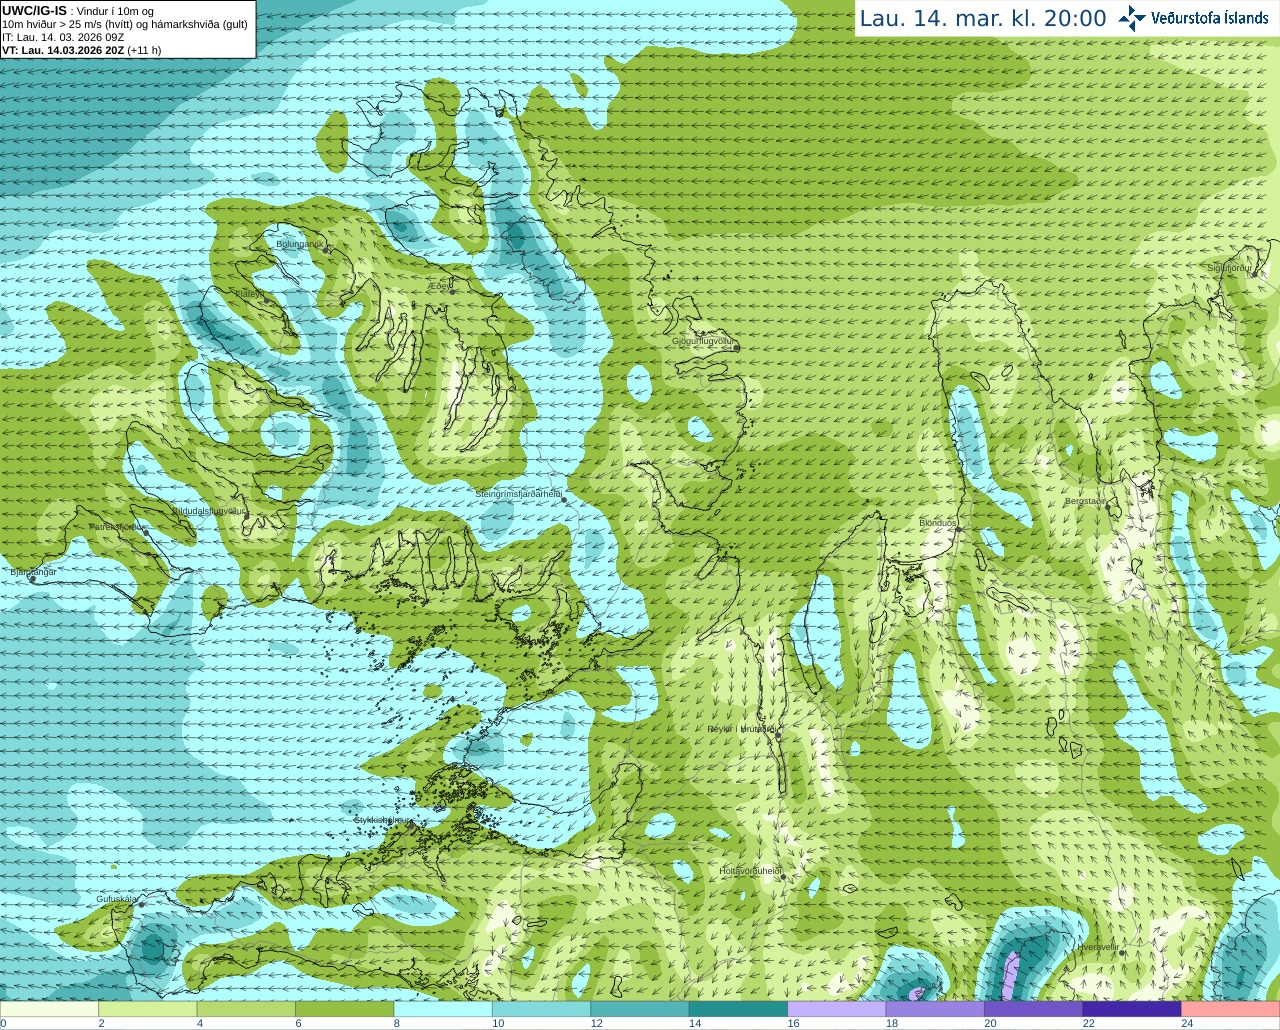Click the legend scale value 16
Viewport: 1280px width, 1030px height.
tap(793, 1023)
